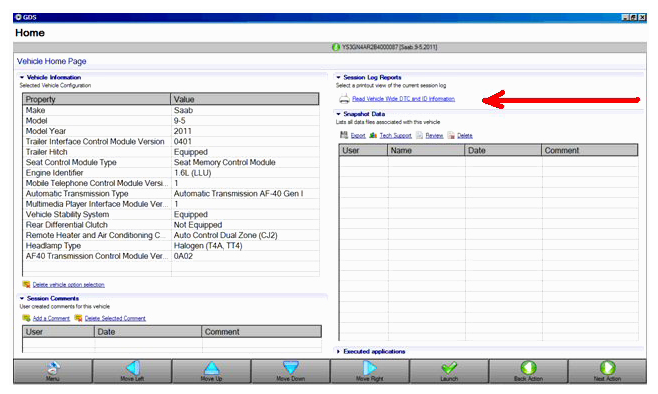Viewport: 658px width, 394px height.
Task: Click Delete vehicle option selection link
Action: 68,284
